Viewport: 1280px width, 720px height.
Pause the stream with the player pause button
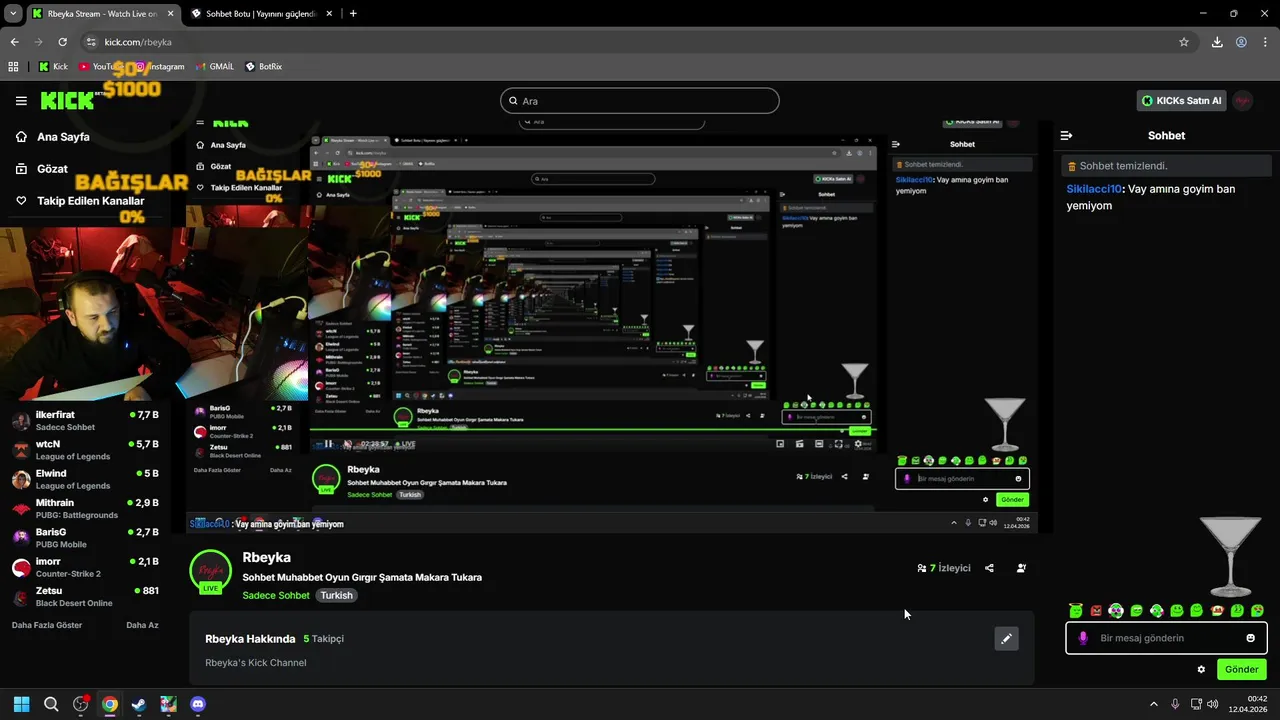328,444
